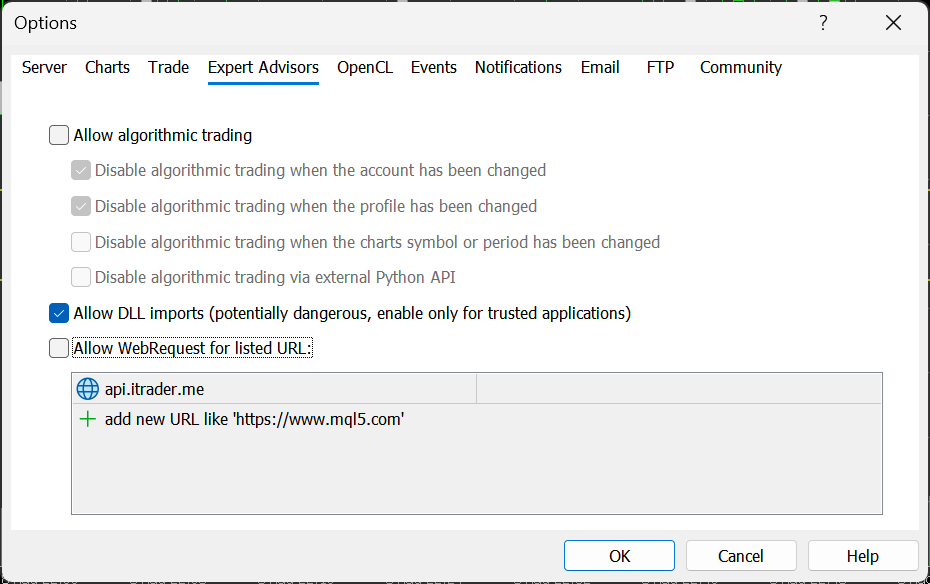Click the globe icon beside api.itrader.me
930x584 pixels.
pos(88,389)
